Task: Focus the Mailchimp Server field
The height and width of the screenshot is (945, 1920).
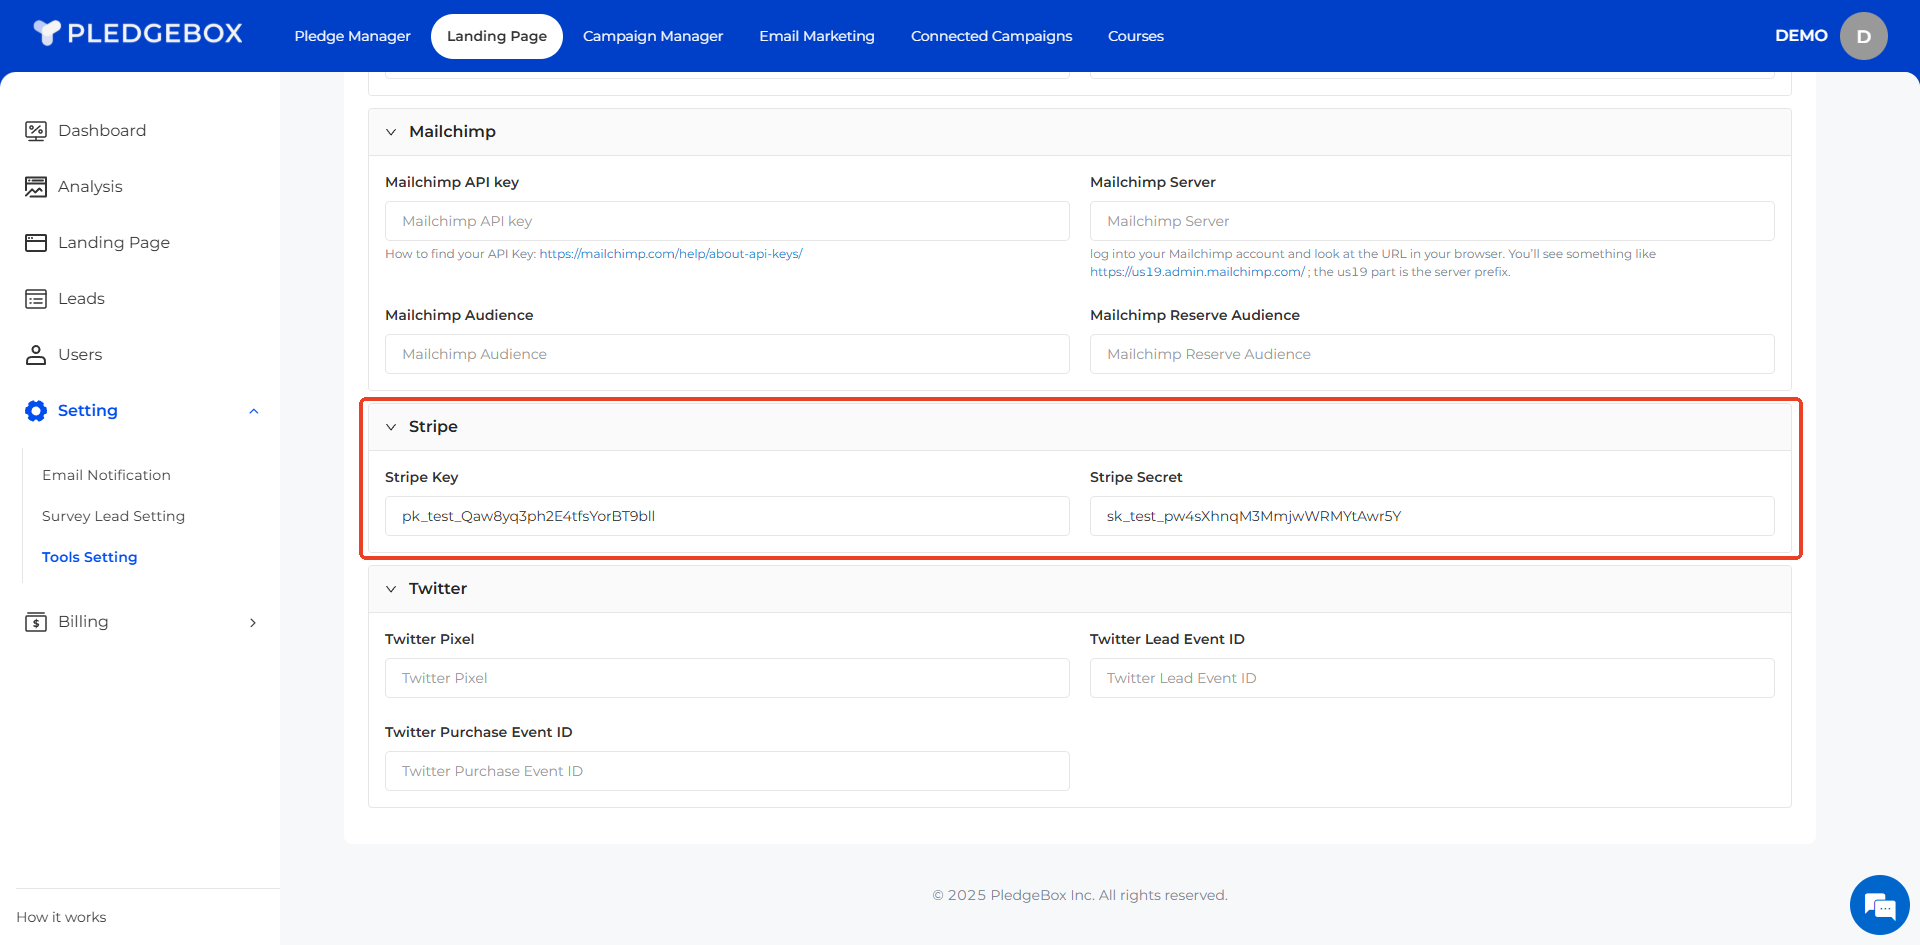Action: coord(1432,221)
